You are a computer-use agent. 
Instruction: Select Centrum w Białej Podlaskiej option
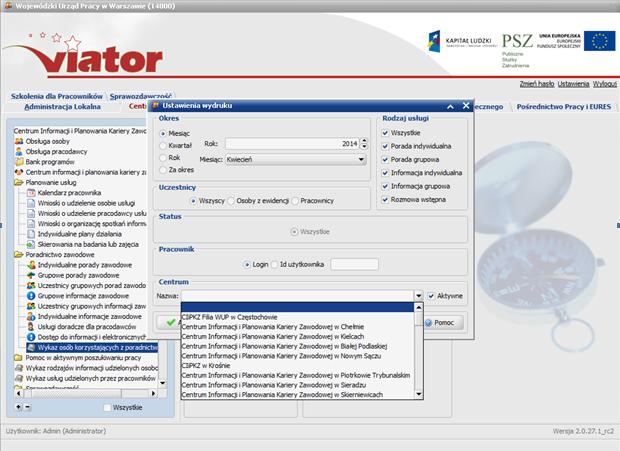click(x=297, y=346)
